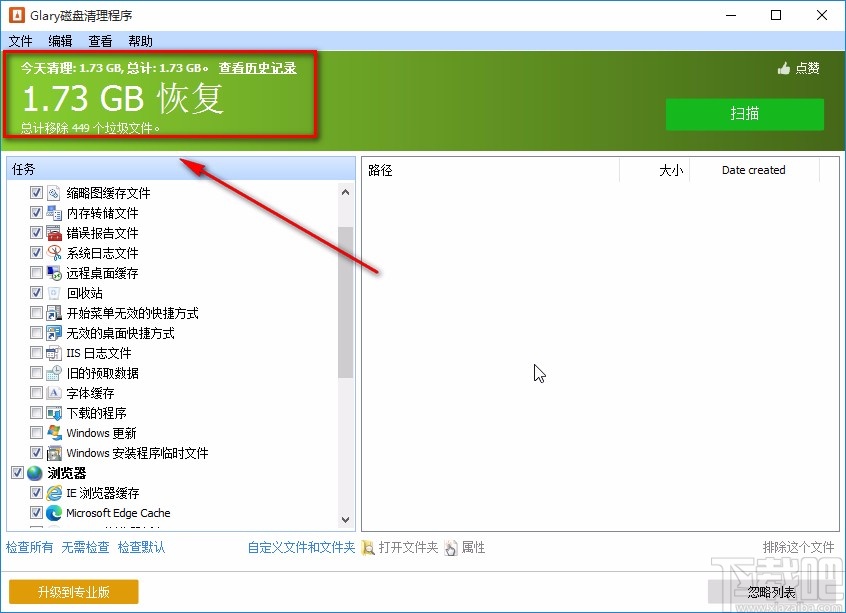Uncheck the 内存转储文件 checkbox
Screen dimensions: 846x613
[36, 213]
